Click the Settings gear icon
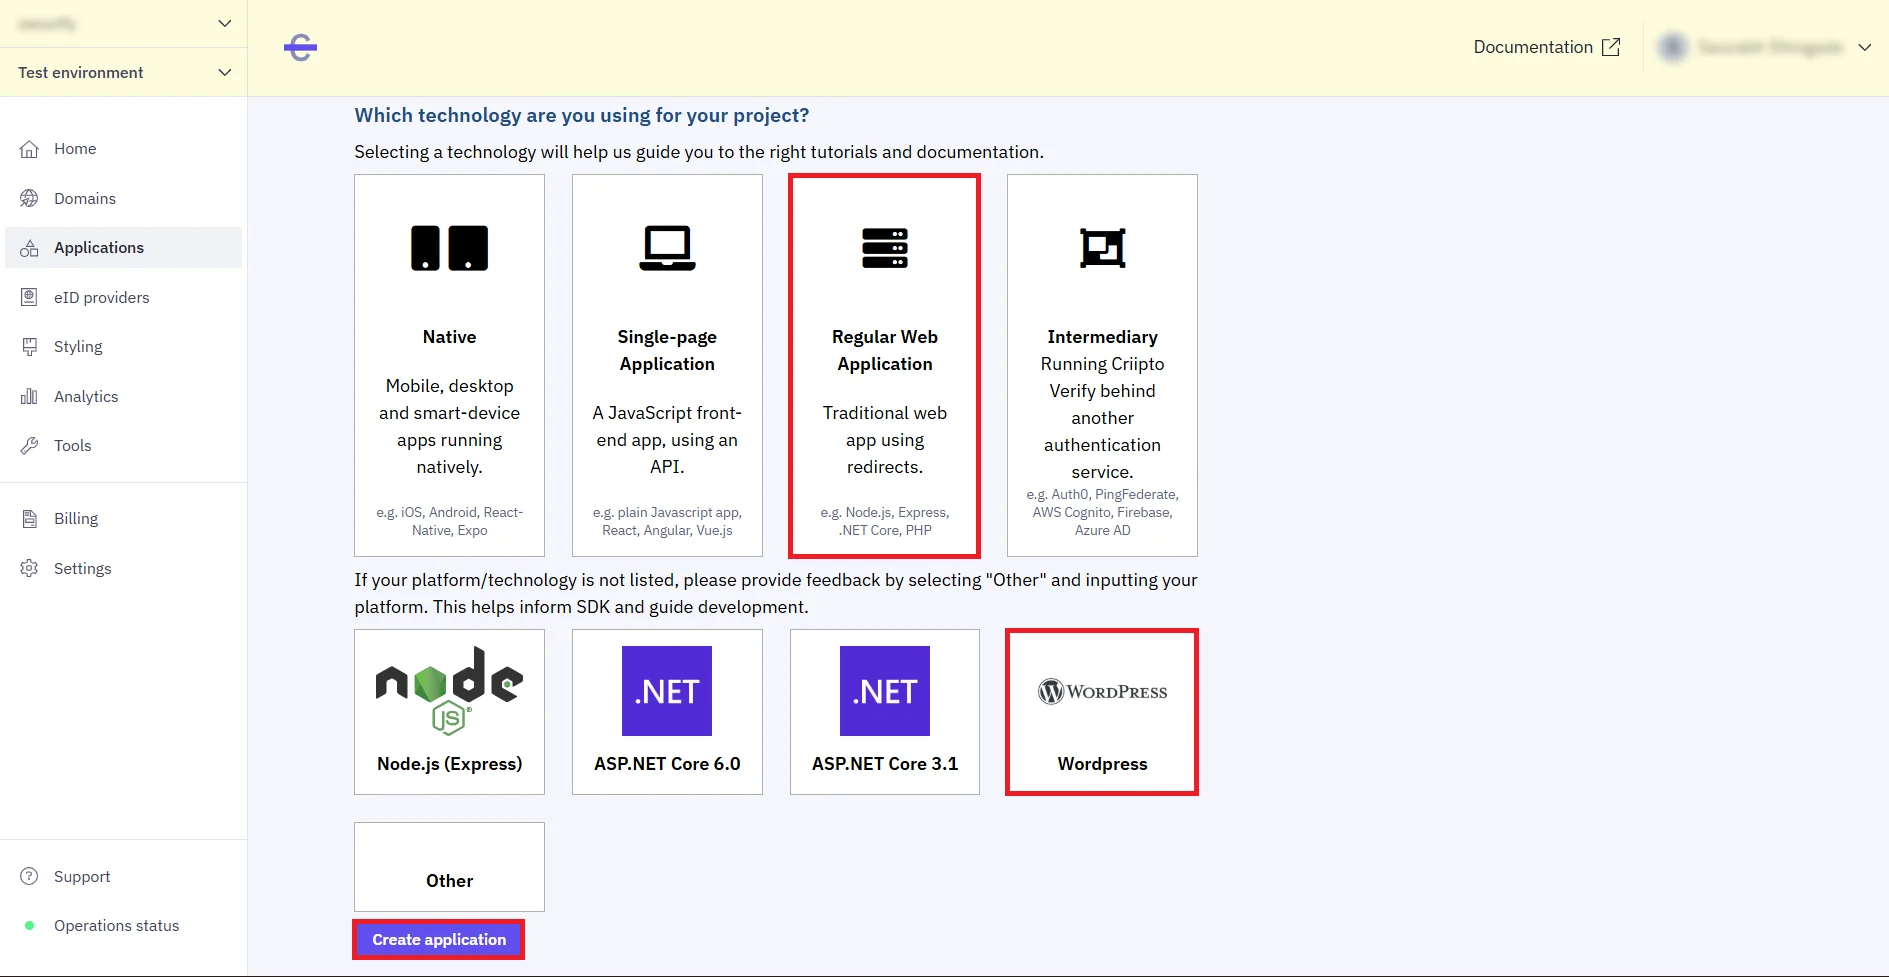 click(x=29, y=568)
